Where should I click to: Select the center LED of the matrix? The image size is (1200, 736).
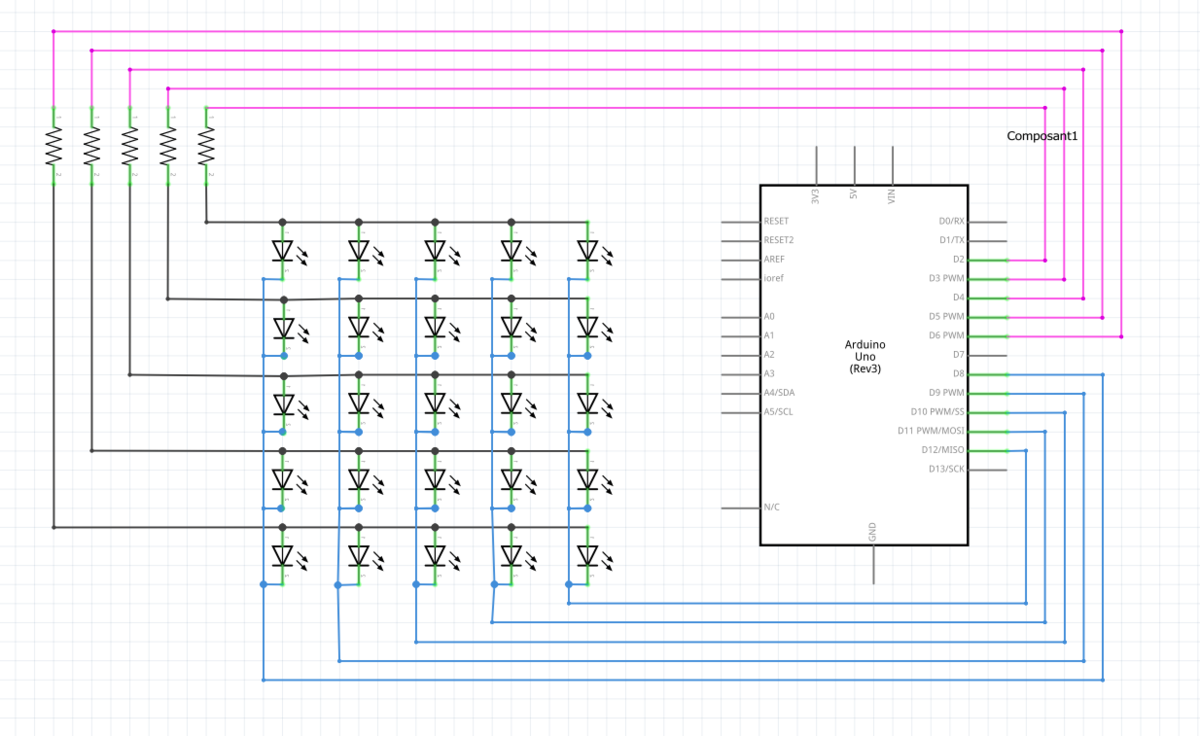click(435, 403)
